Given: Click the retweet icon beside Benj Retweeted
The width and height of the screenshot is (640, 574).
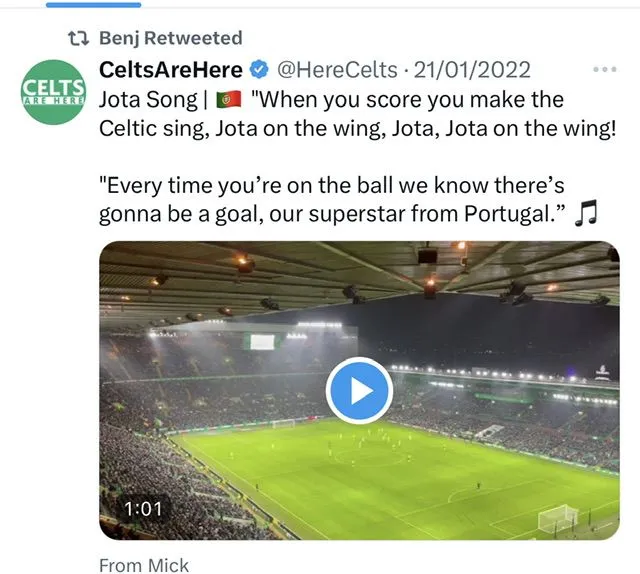Looking at the screenshot, I should [75, 38].
